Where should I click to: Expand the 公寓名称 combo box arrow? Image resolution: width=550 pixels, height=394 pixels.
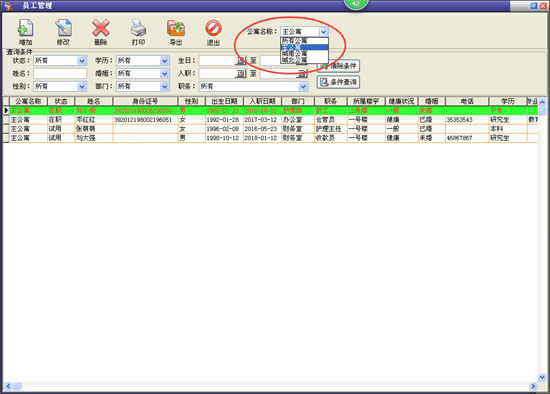[323, 32]
